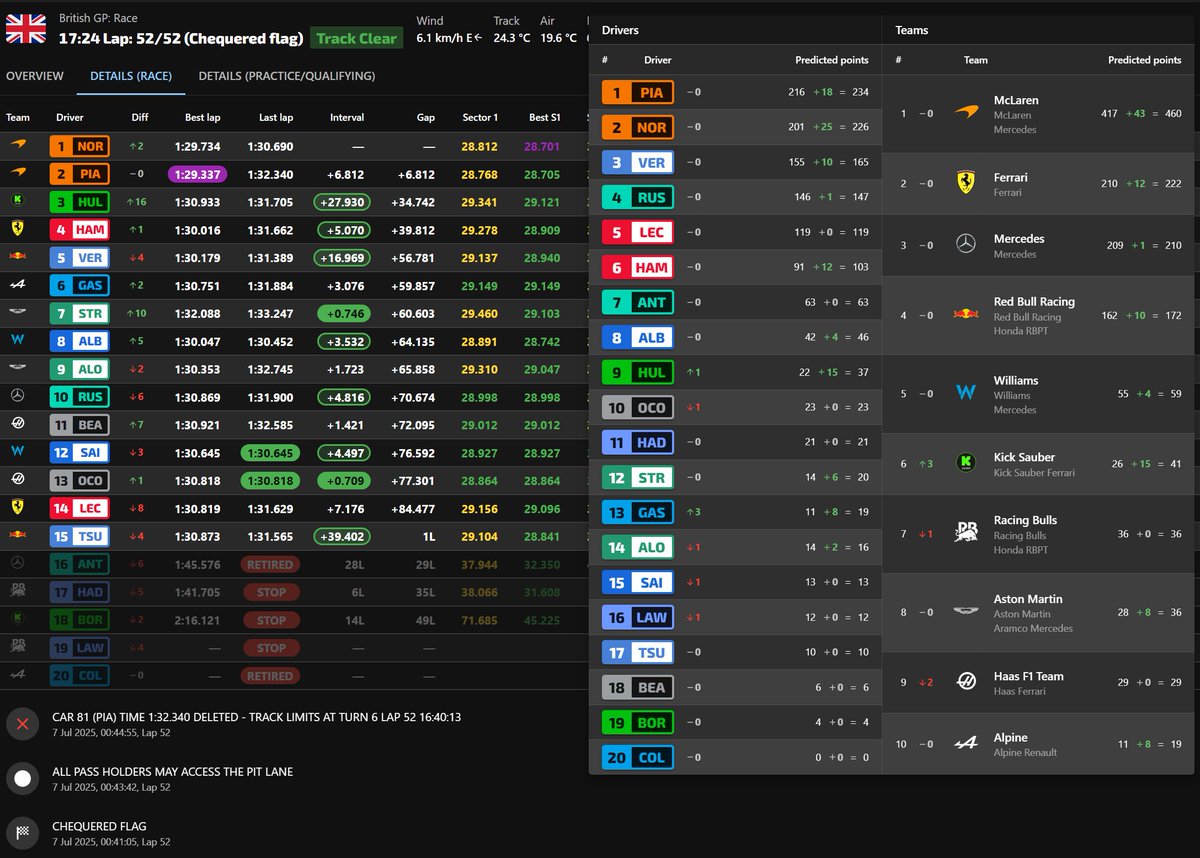Click 9 HUL badge in Drivers standings
Image resolution: width=1200 pixels, height=858 pixels.
pyautogui.click(x=638, y=373)
